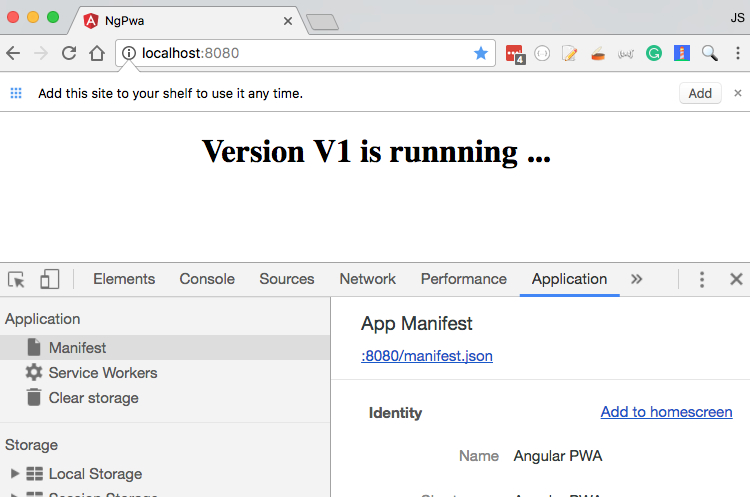Activate the DevTools inspect element tool
Screen dimensions: 750x497
coord(16,279)
